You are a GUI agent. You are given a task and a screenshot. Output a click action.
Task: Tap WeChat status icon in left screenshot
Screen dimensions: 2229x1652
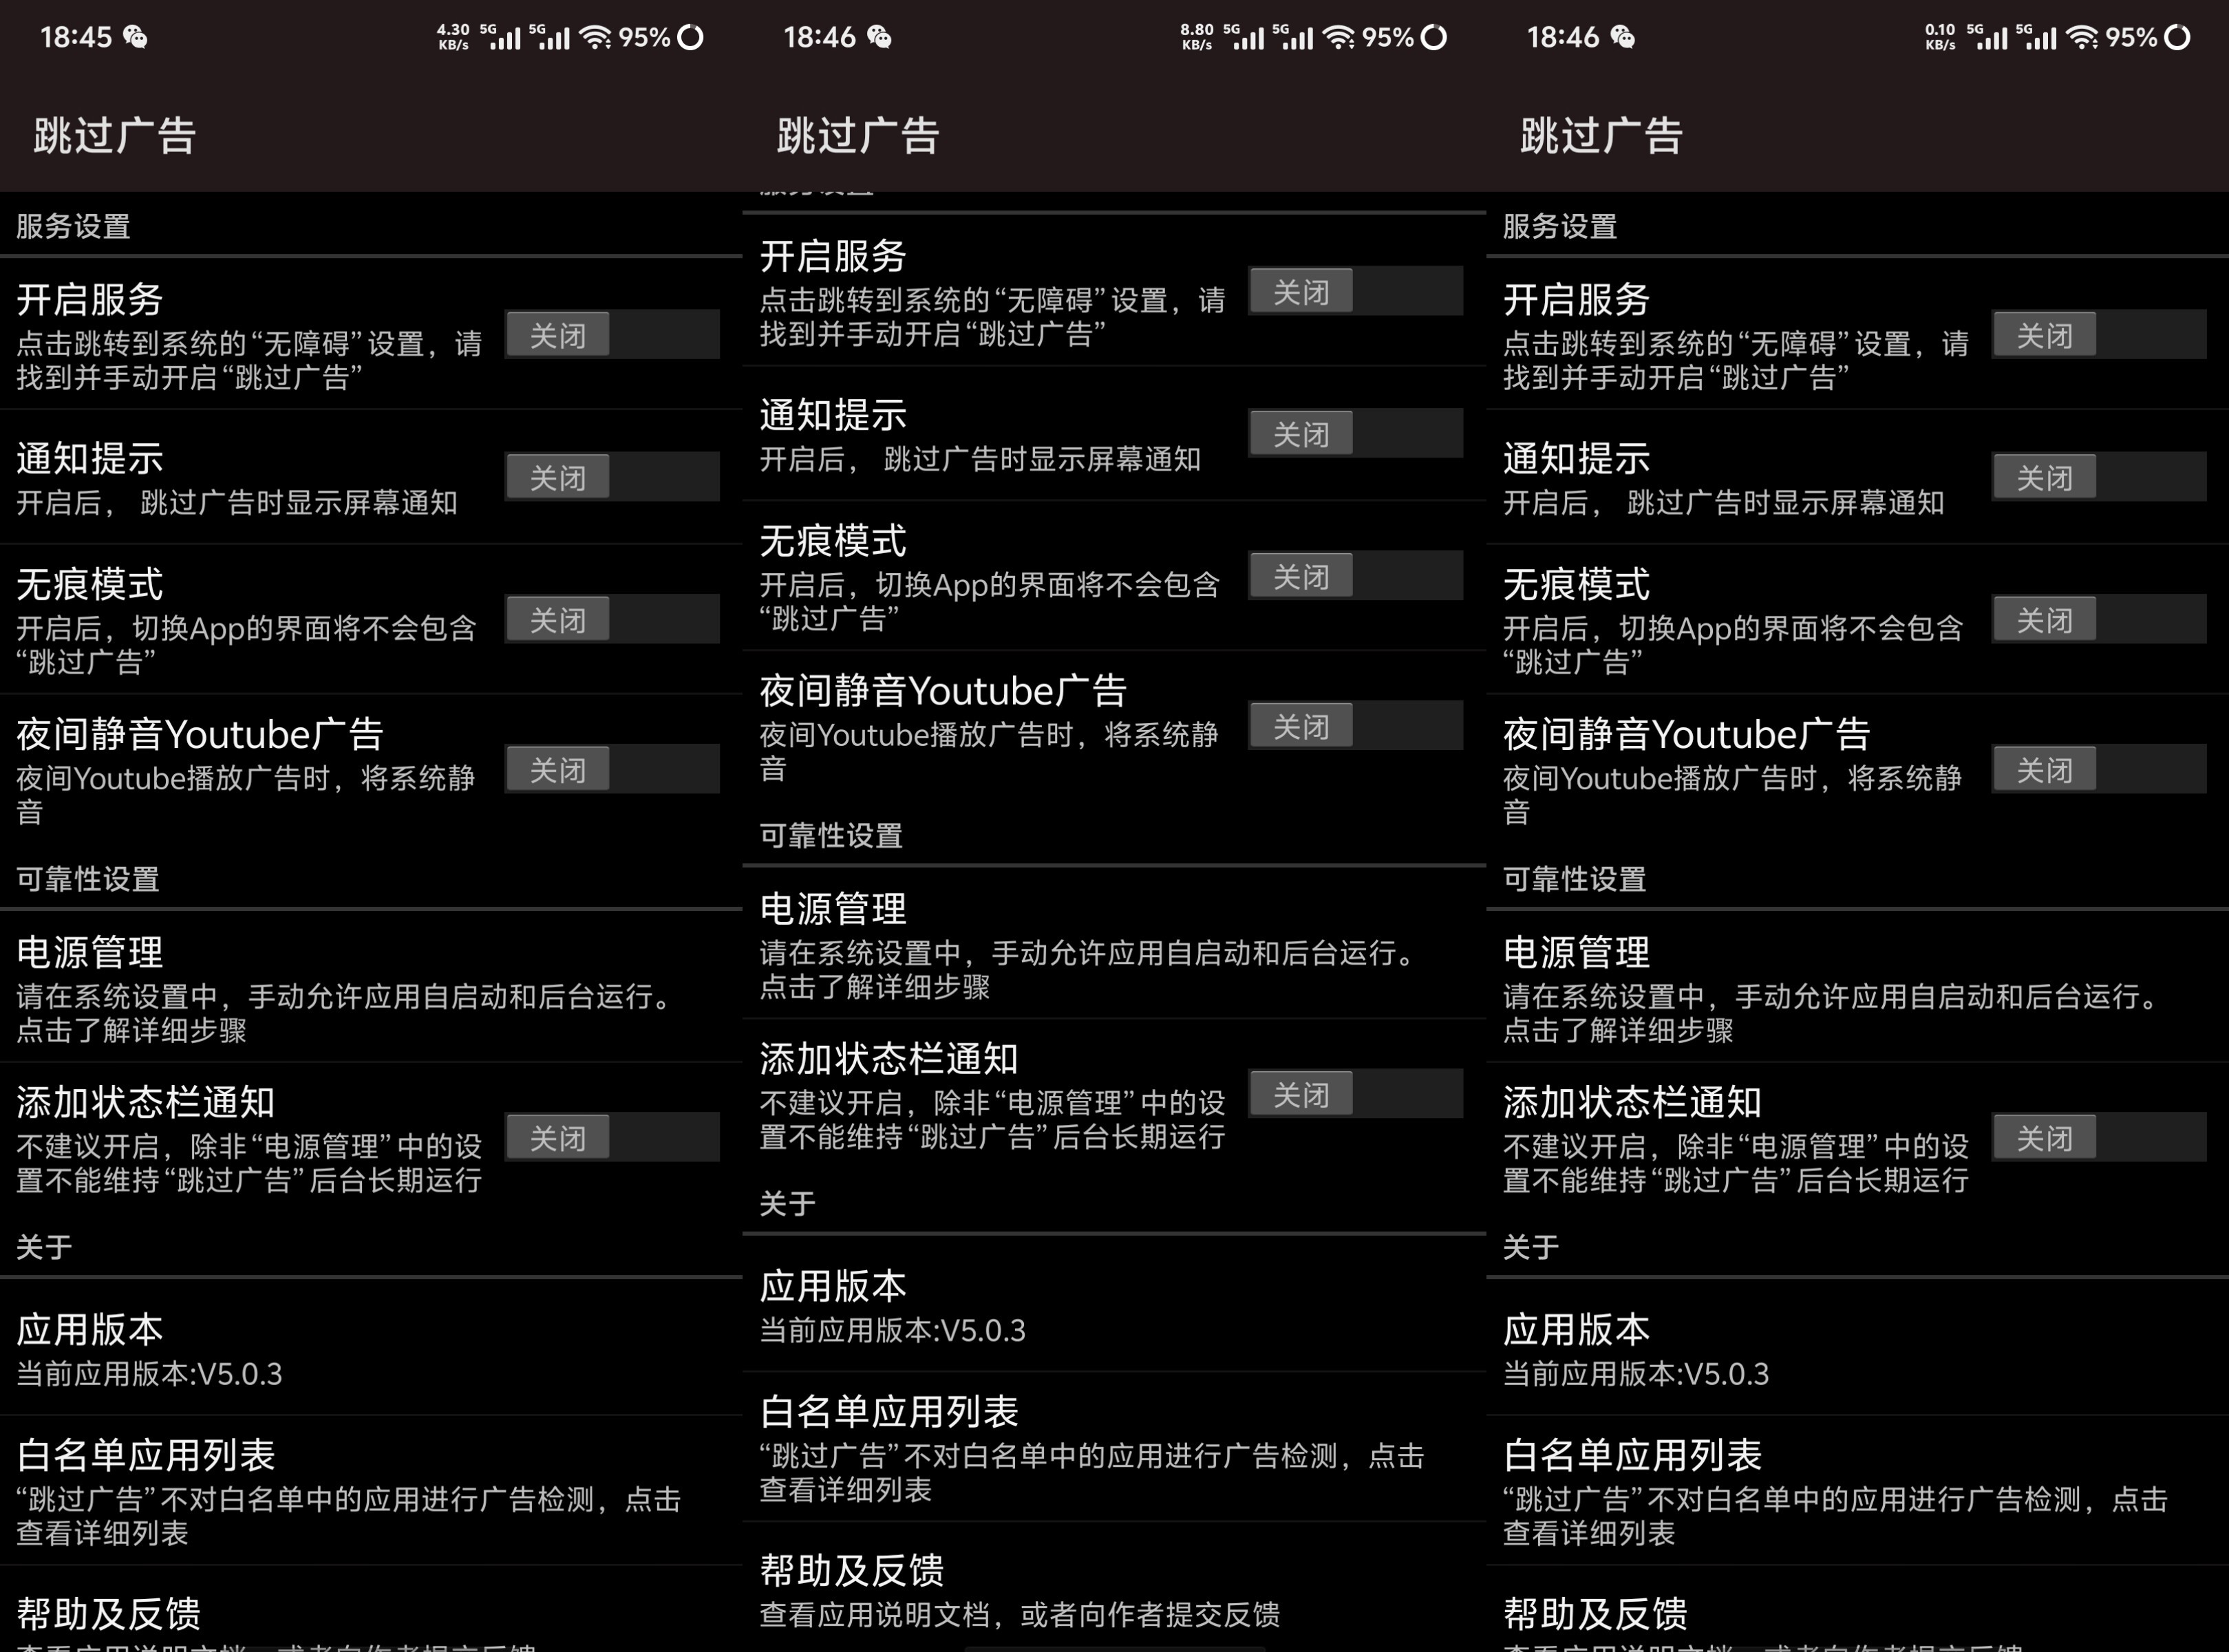[x=135, y=38]
